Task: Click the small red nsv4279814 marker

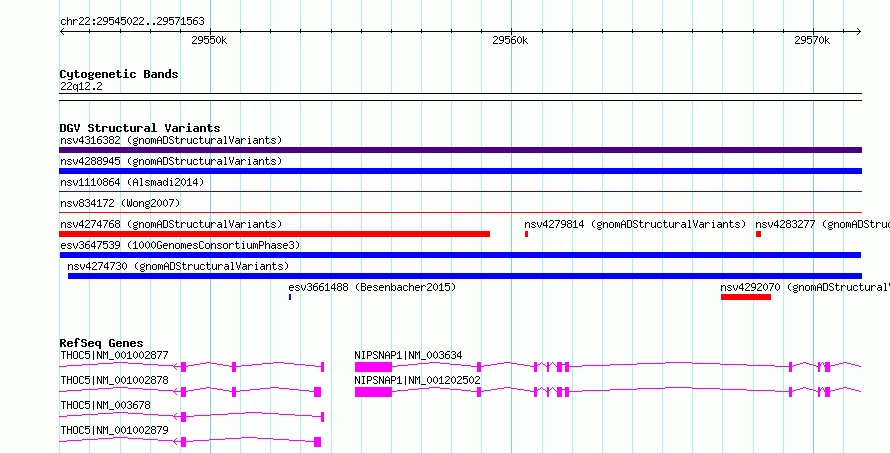Action: (x=527, y=234)
